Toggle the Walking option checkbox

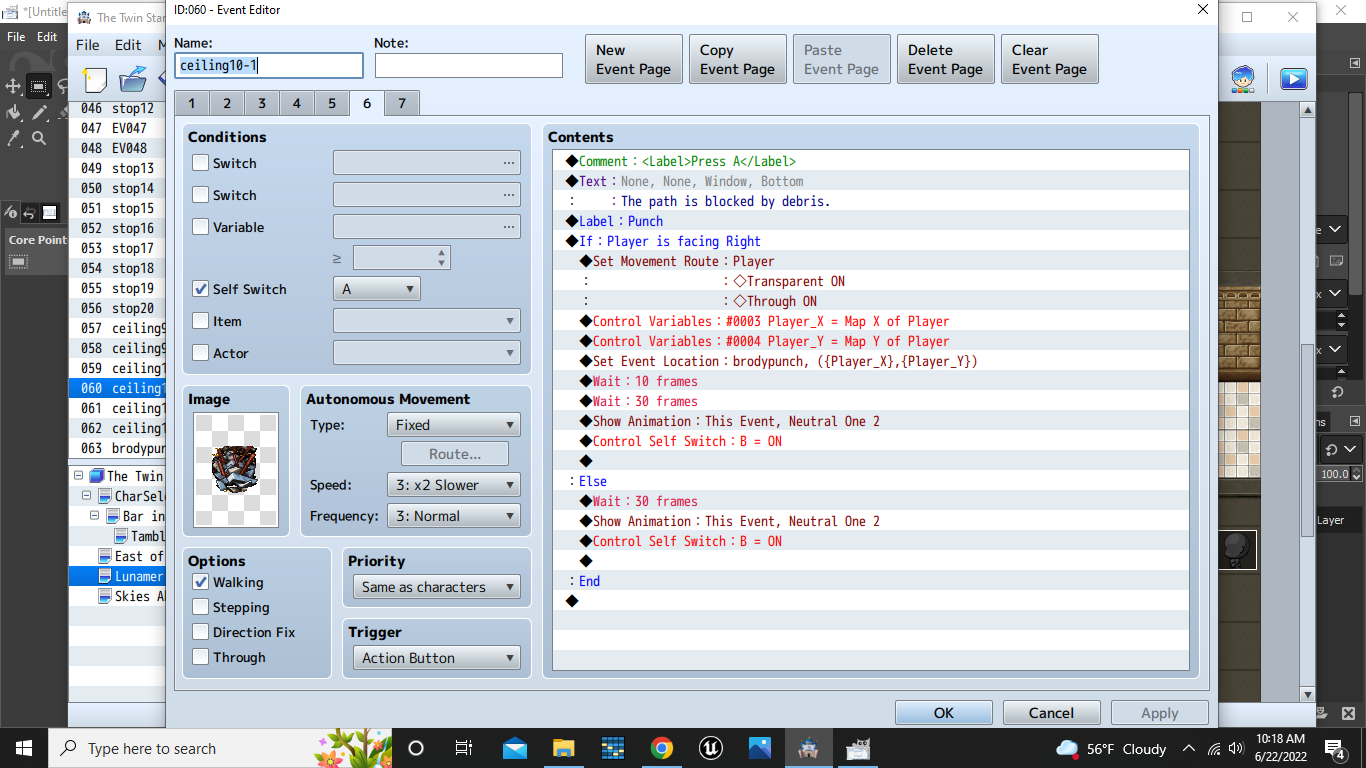coord(201,582)
